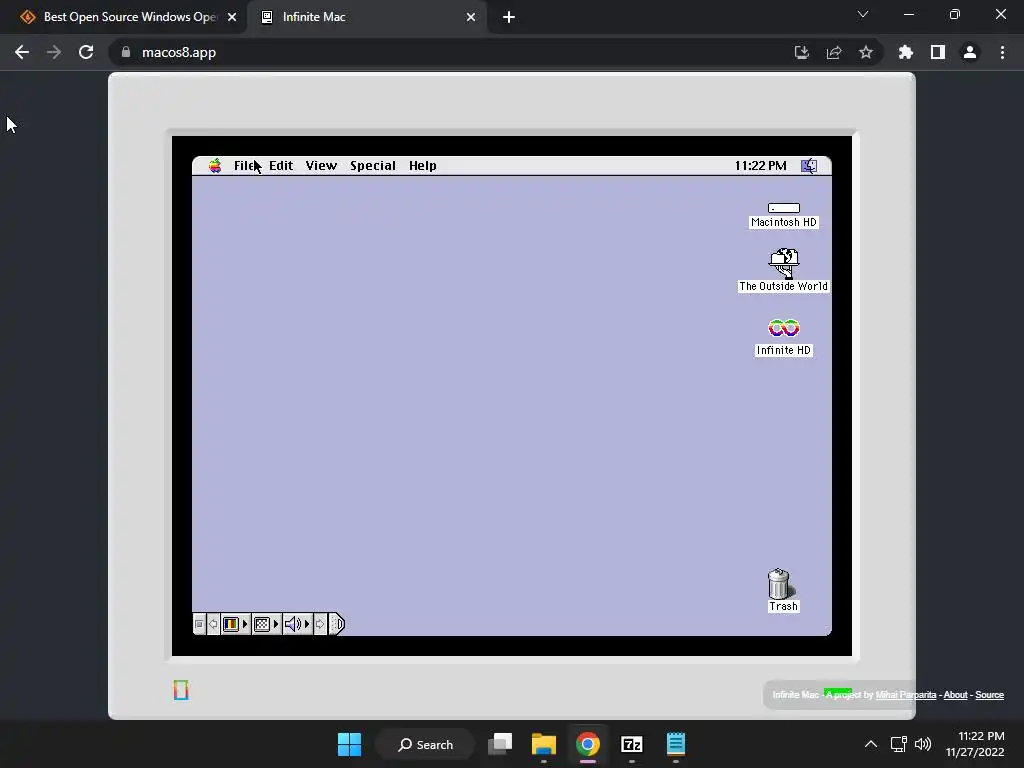1024x768 pixels.
Task: Open the Source link
Action: coord(989,695)
